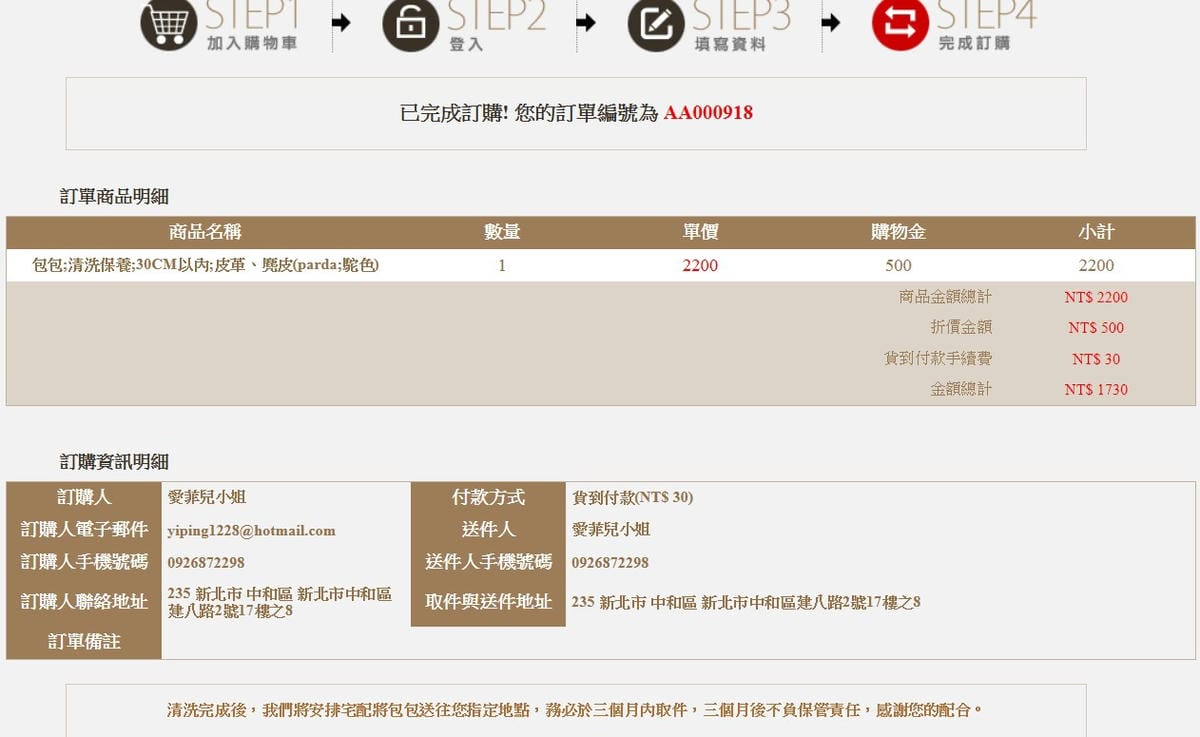This screenshot has height=737, width=1200.
Task: Click the 送件人手機號碼 label cell
Action: pos(488,562)
